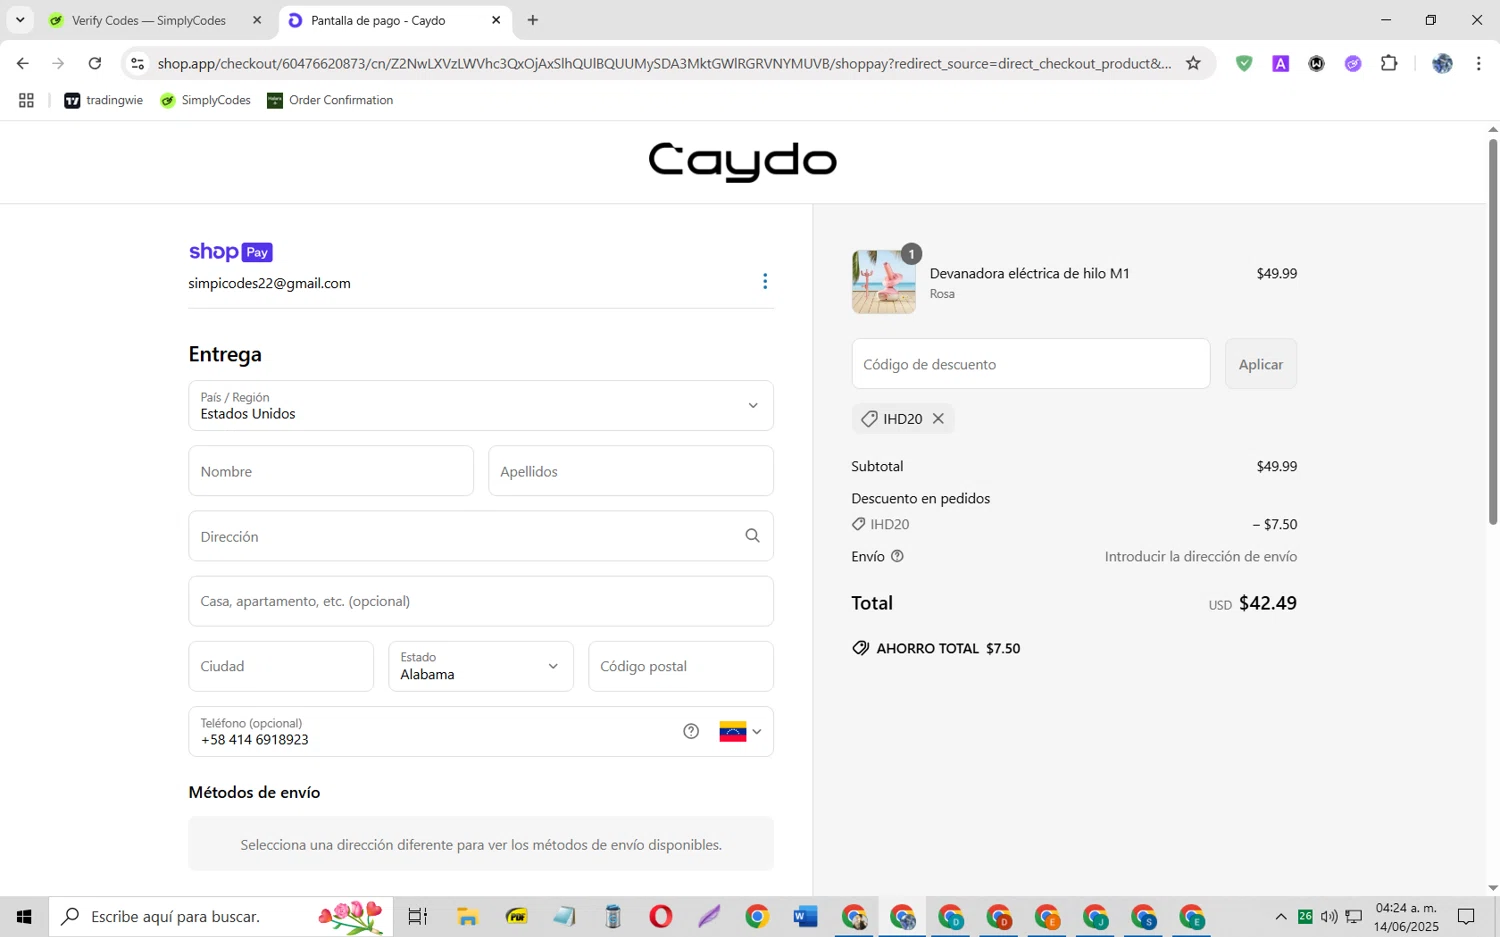1500x937 pixels.
Task: Open the phone country flag selector
Action: click(740, 731)
